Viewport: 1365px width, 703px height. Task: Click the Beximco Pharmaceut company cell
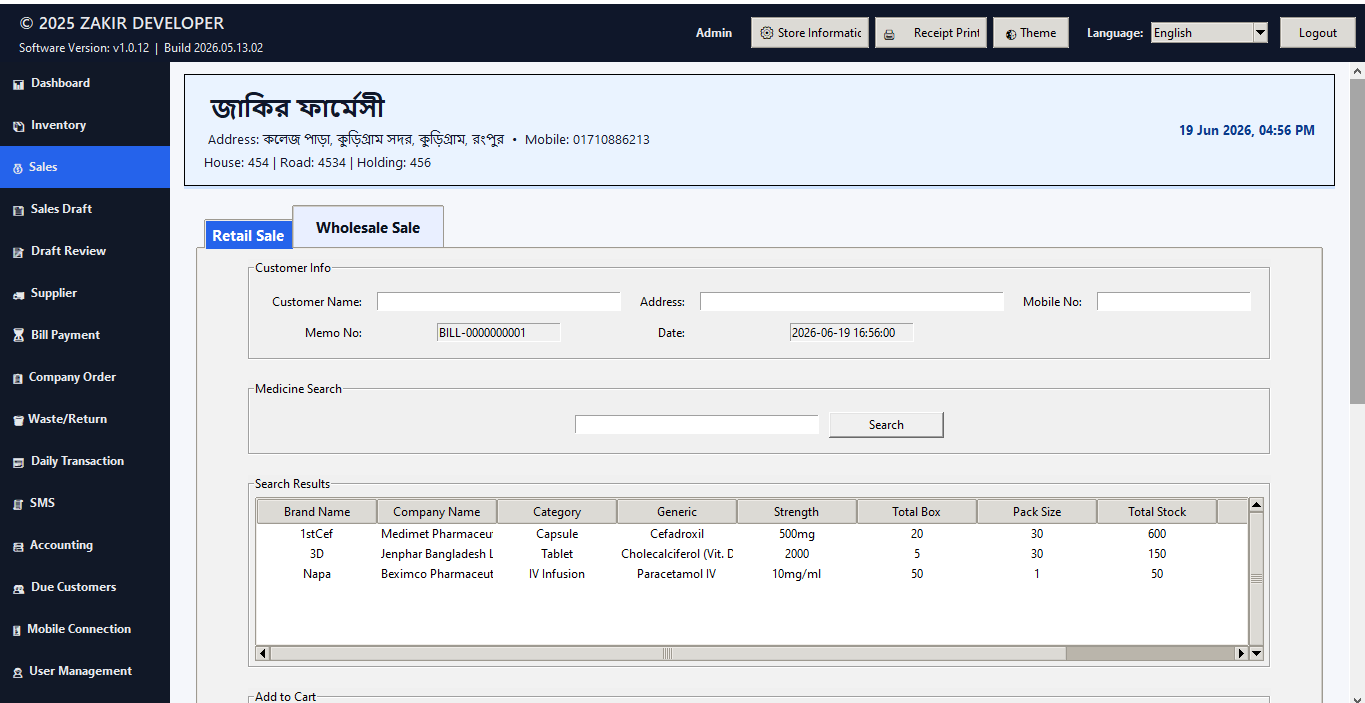click(x=437, y=574)
